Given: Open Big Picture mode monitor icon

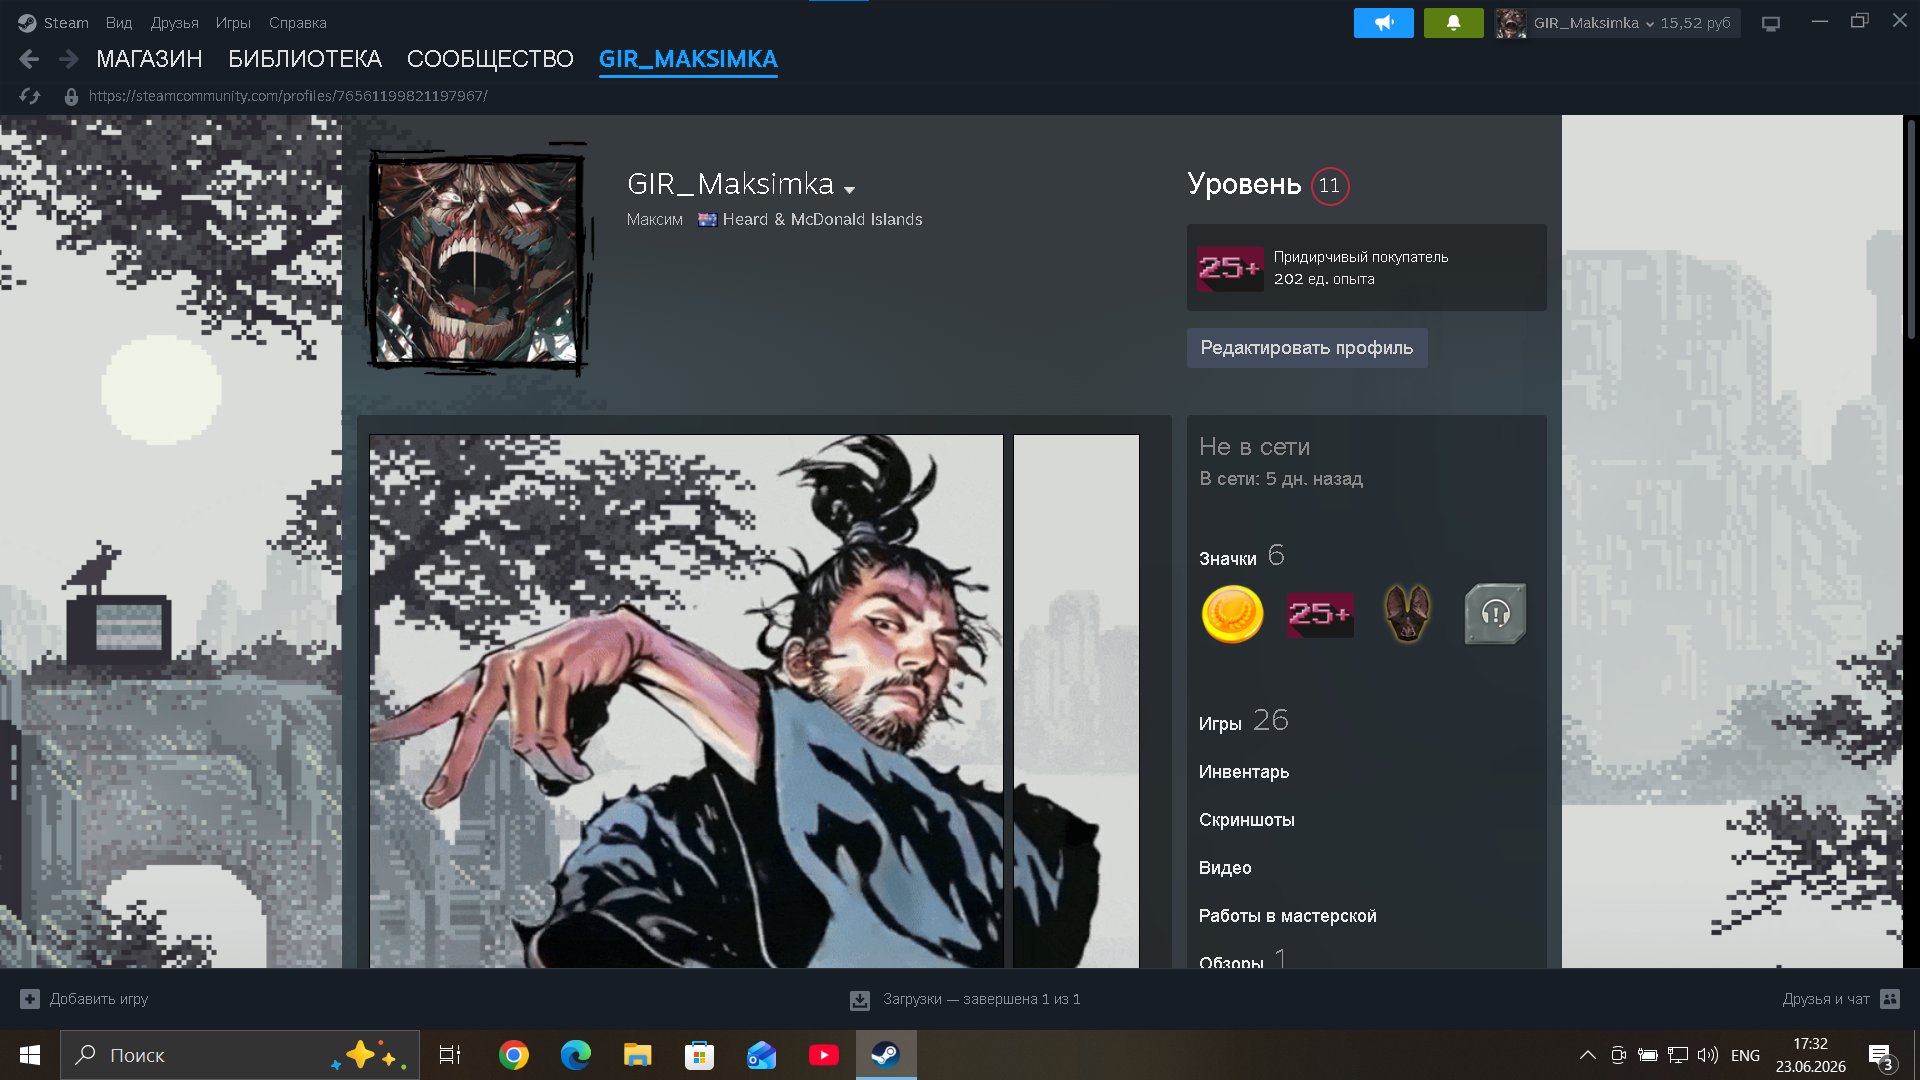Looking at the screenshot, I should click(1771, 22).
